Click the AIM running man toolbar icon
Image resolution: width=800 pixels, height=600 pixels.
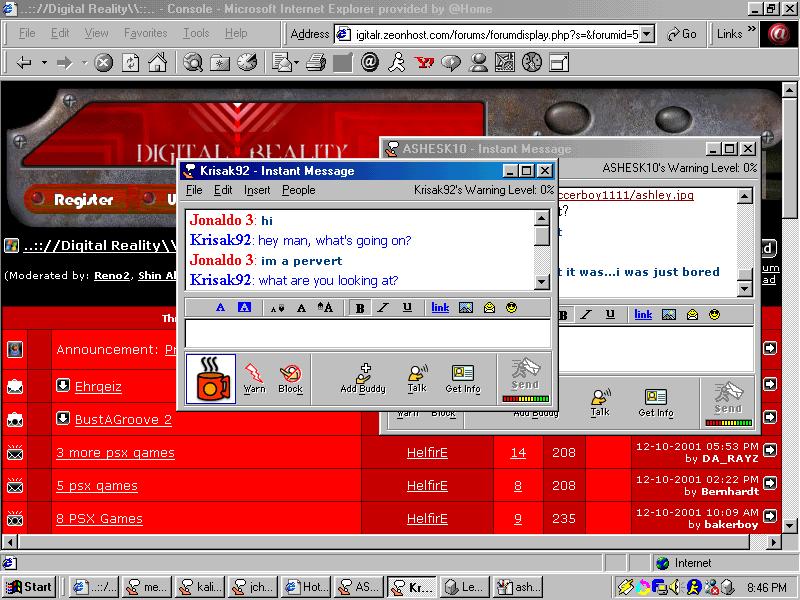(x=396, y=63)
